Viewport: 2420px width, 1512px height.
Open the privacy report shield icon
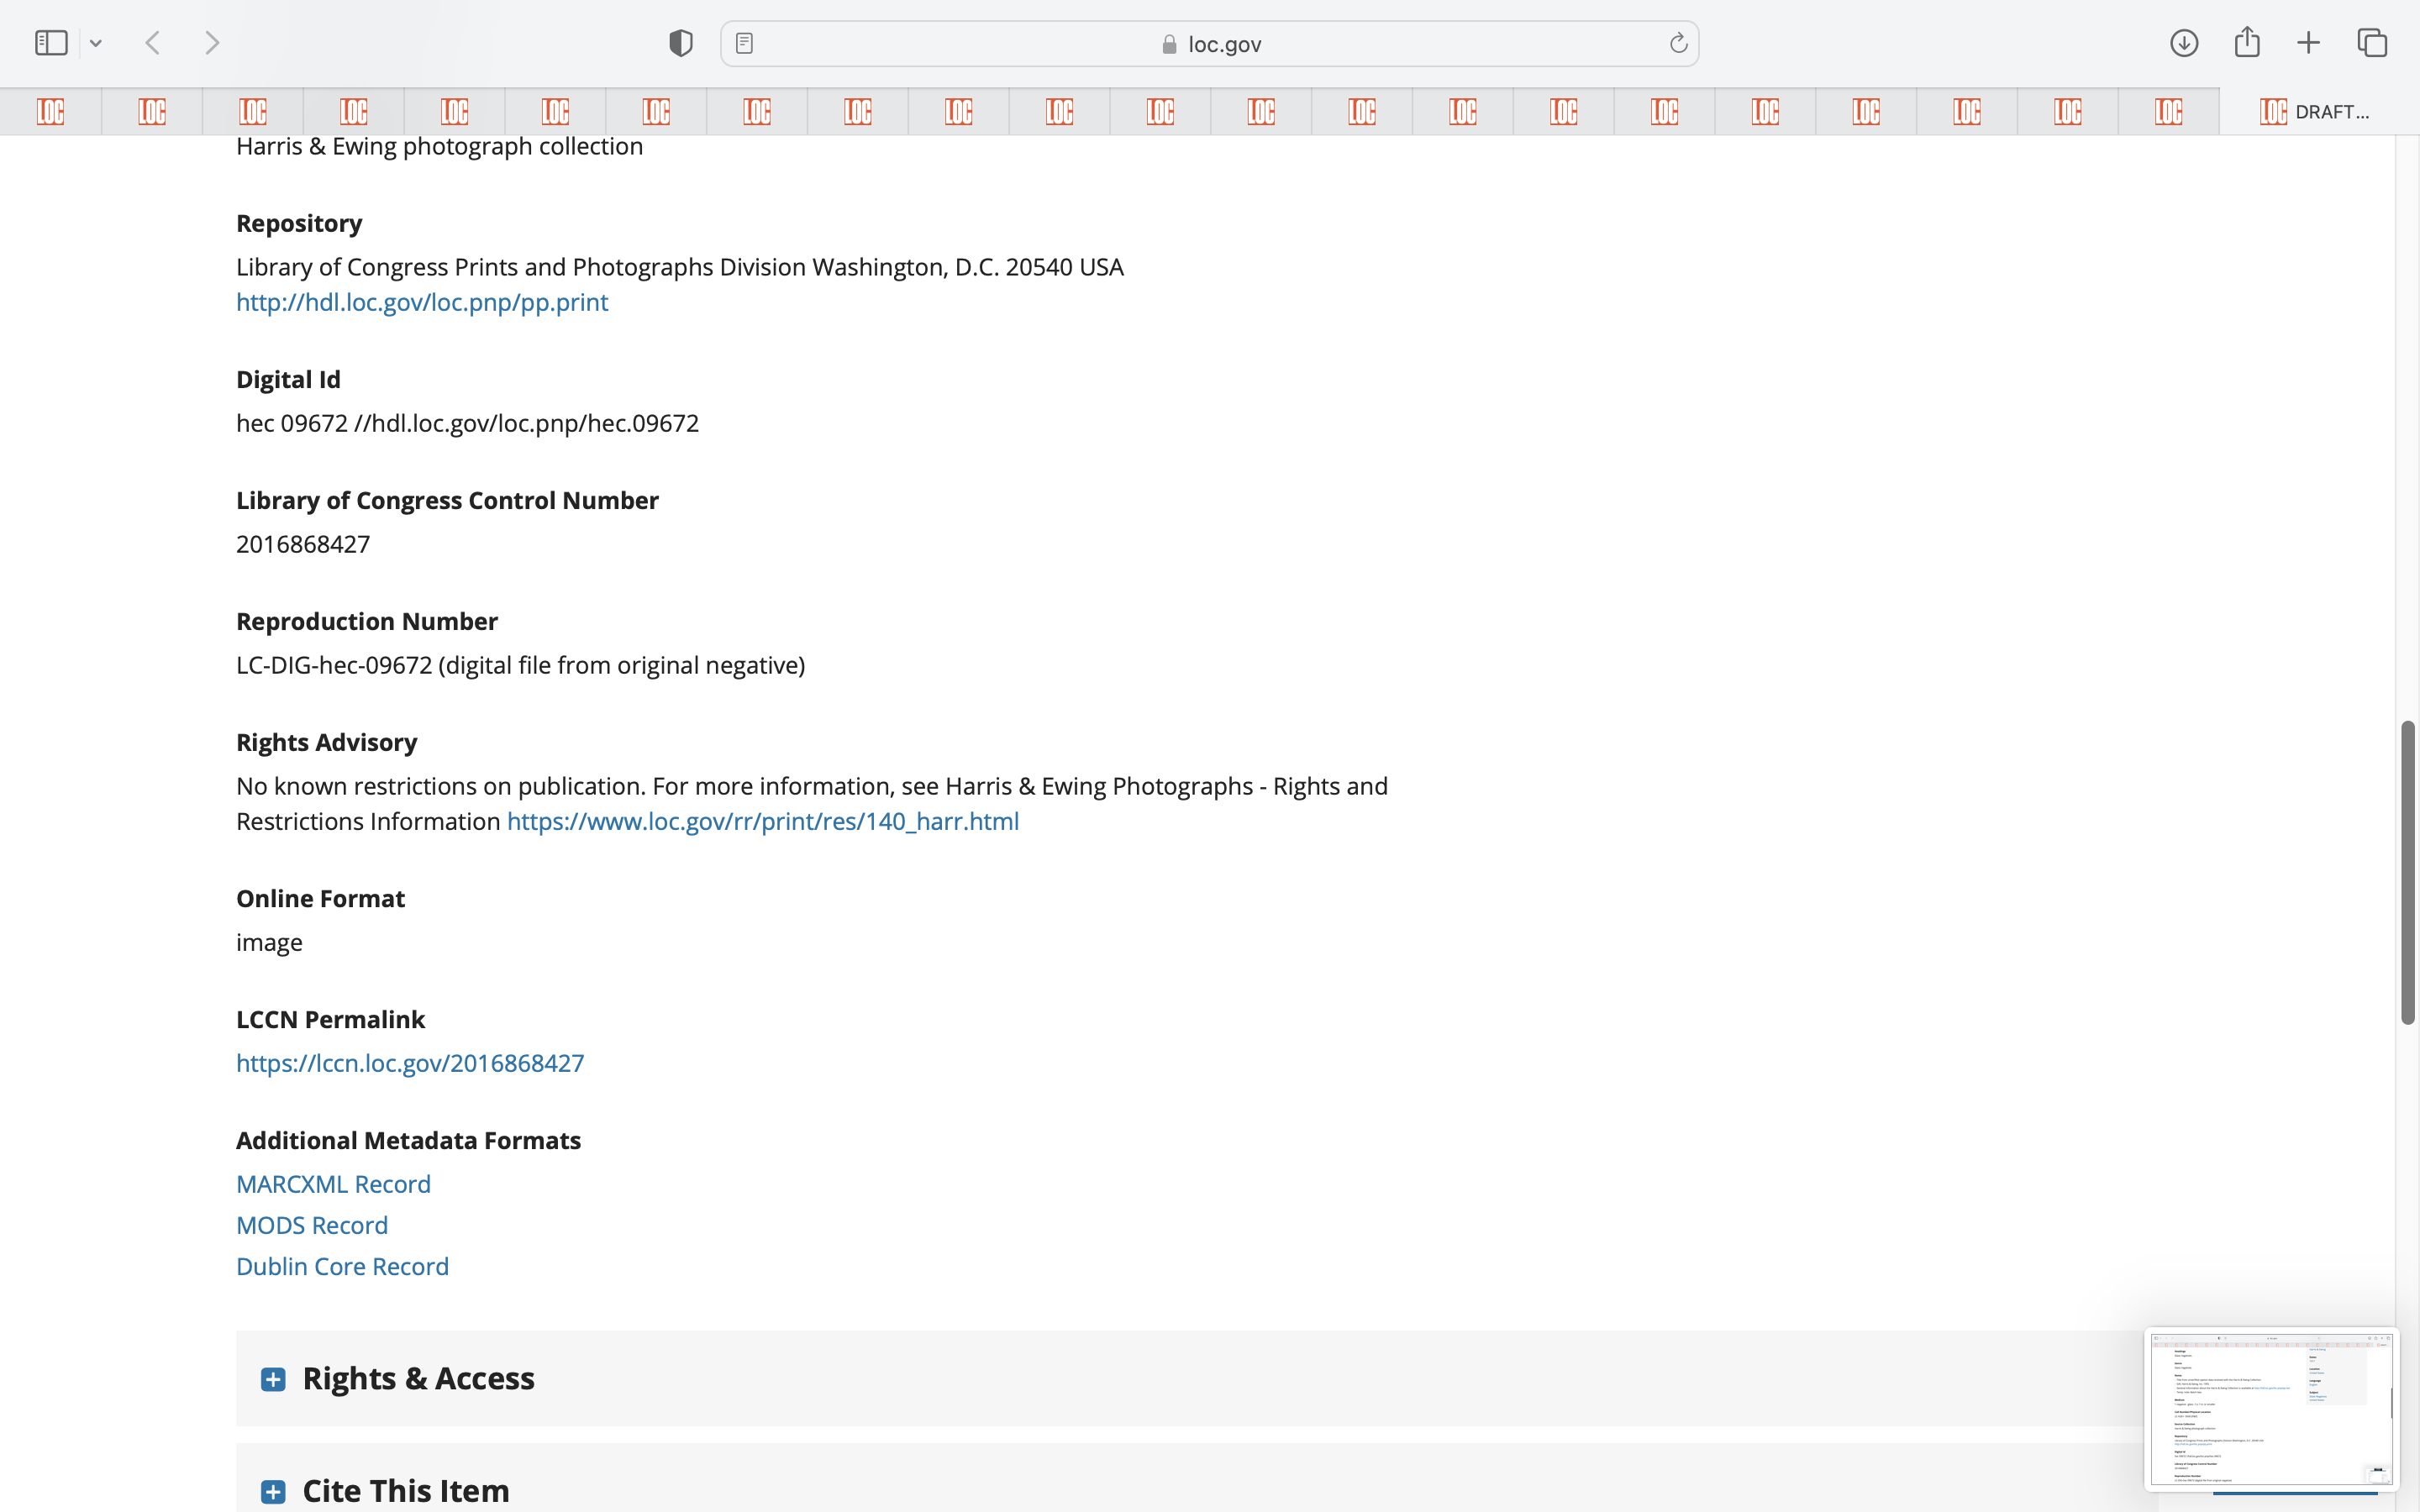[681, 43]
